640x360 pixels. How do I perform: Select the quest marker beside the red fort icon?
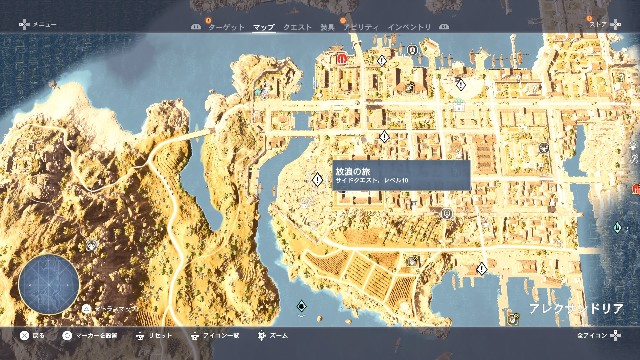(382, 61)
